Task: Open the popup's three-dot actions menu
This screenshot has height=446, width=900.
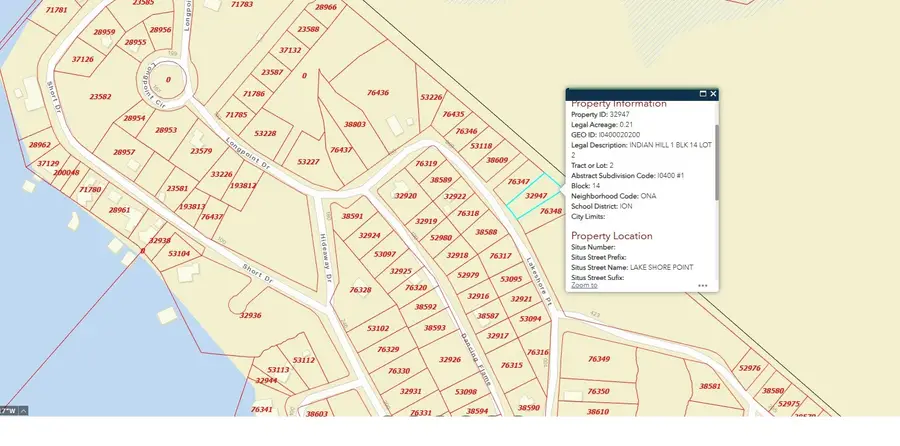Action: 703,286
